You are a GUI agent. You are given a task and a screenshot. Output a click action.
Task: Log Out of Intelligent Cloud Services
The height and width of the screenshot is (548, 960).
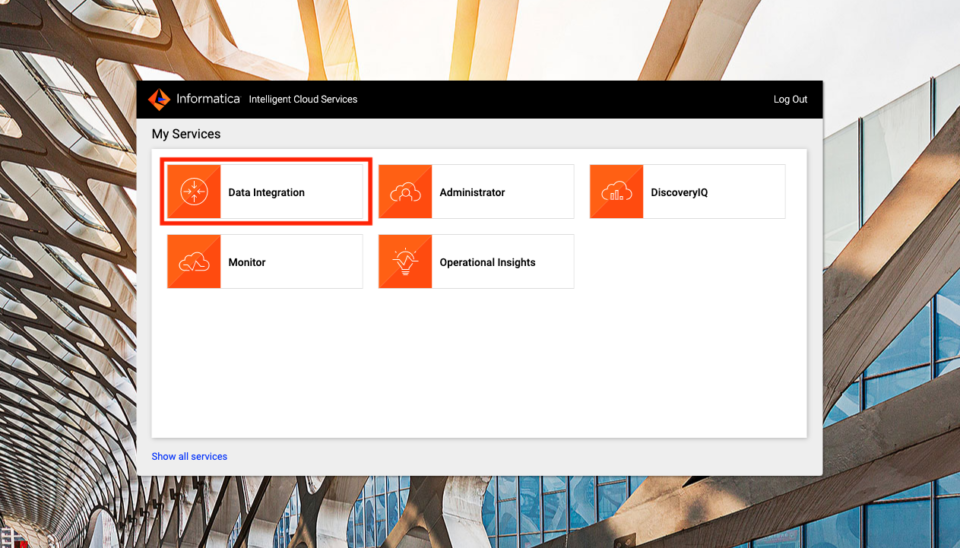click(790, 99)
